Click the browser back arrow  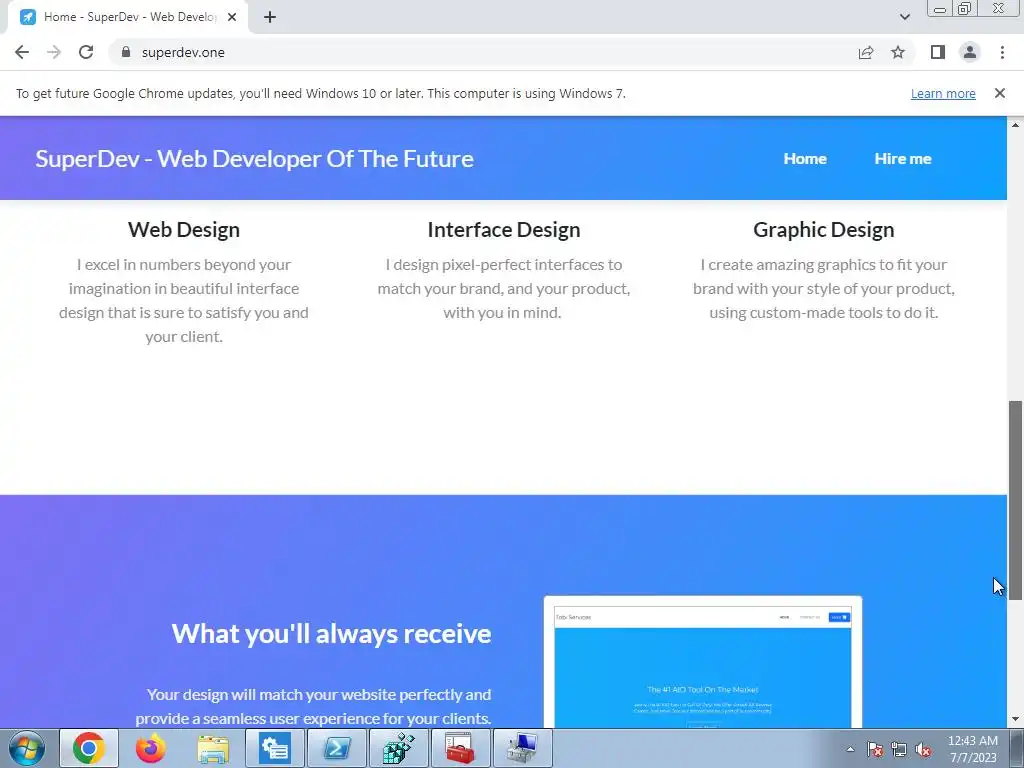[22, 52]
